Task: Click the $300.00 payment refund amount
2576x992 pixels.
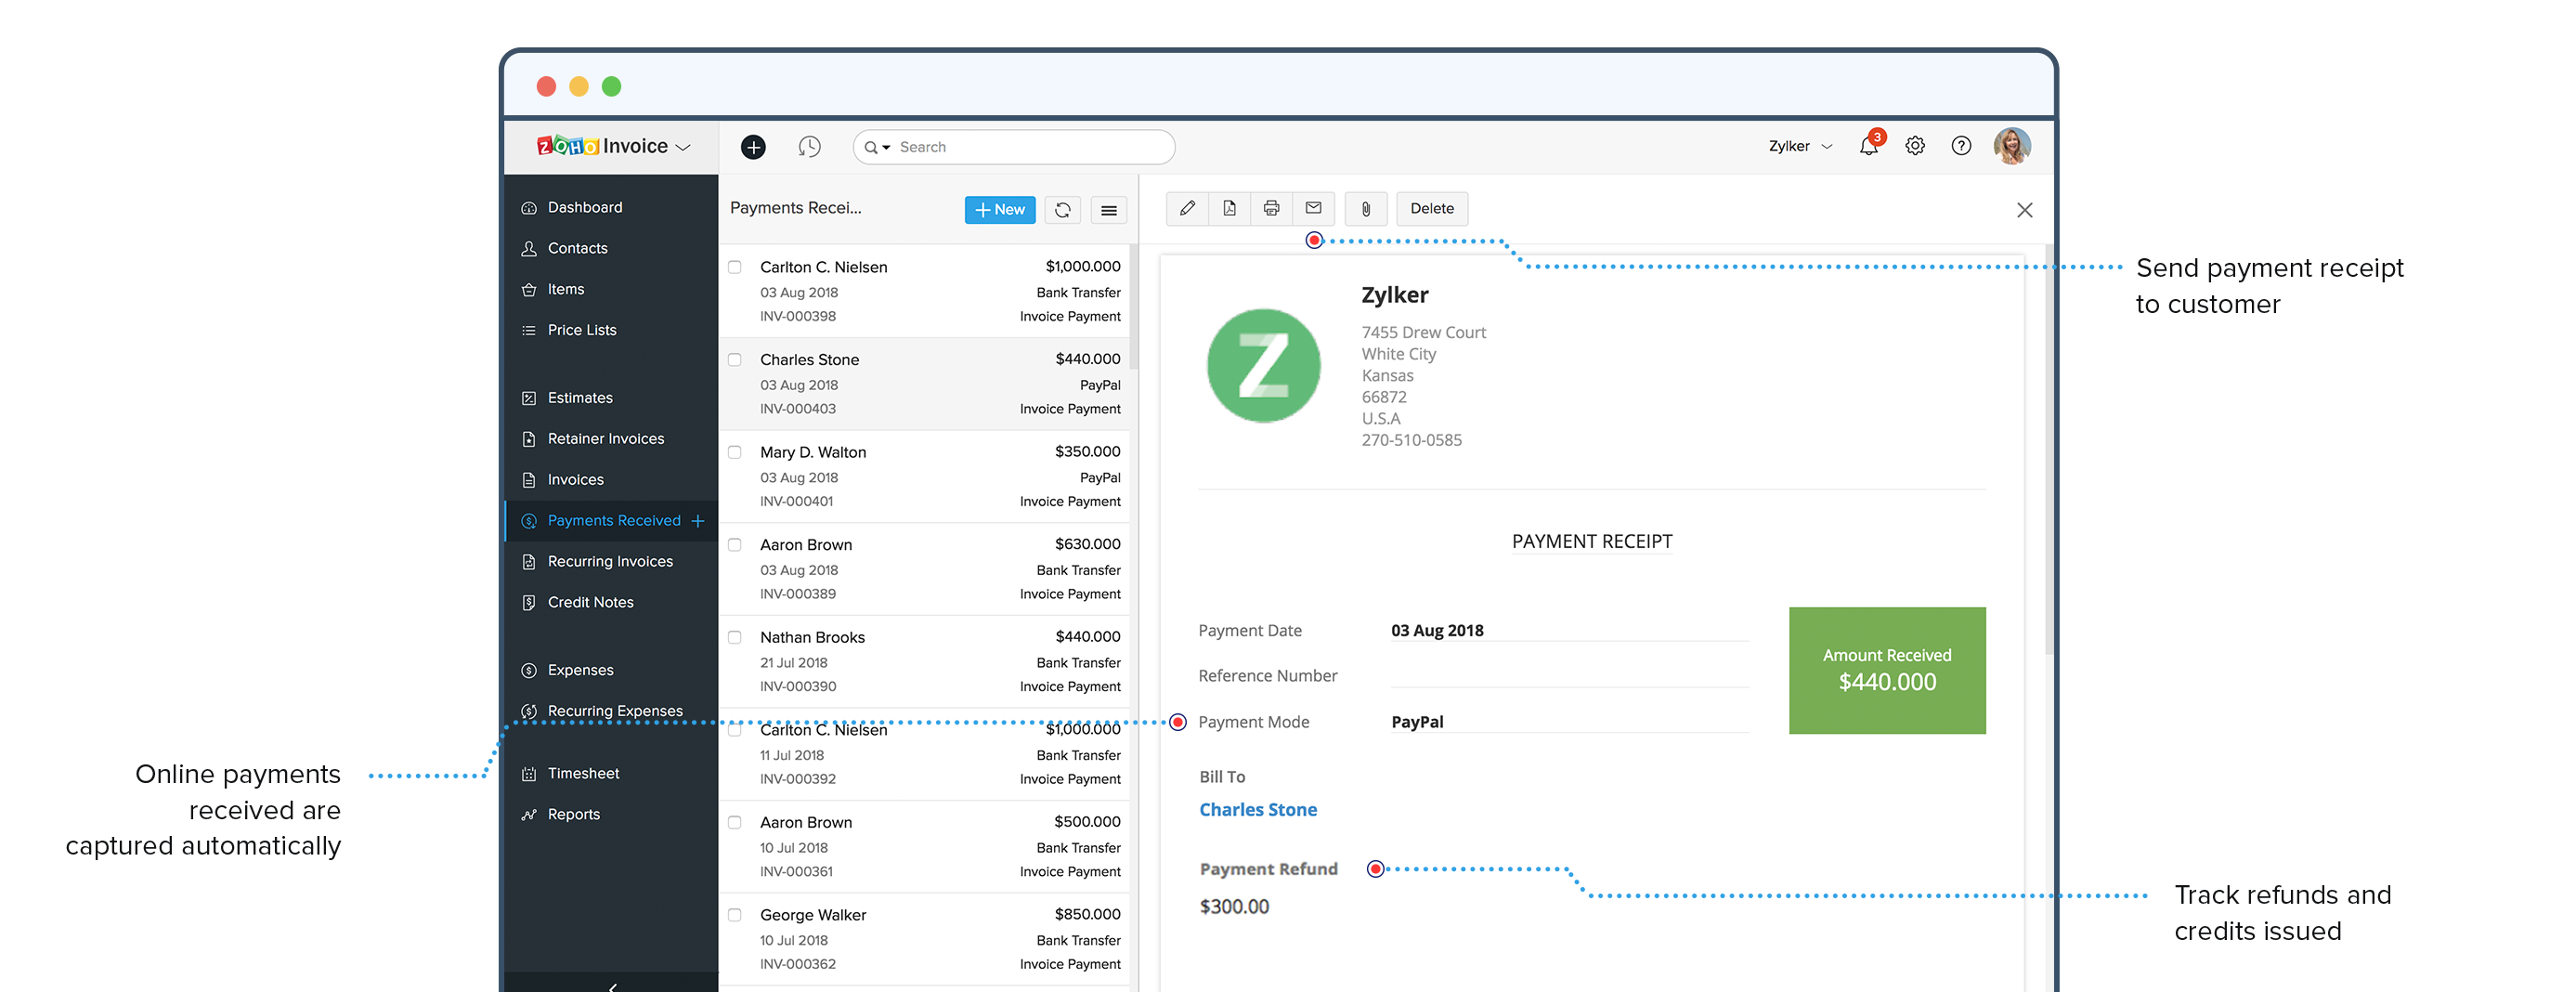Action: [1233, 907]
